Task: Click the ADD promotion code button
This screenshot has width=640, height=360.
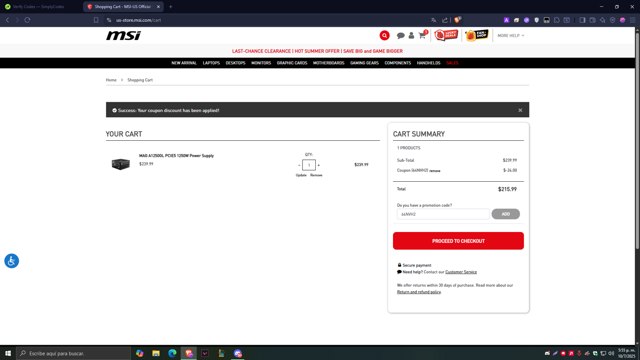Action: click(505, 214)
